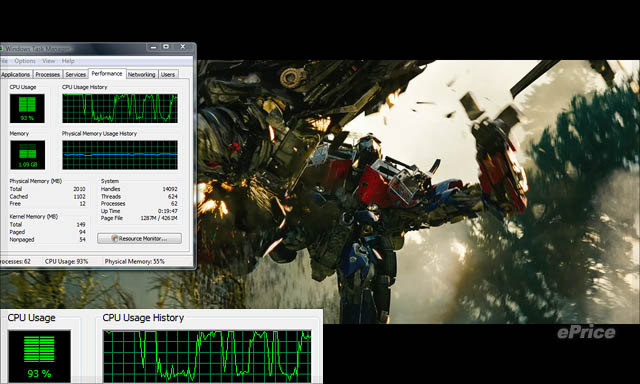The image size is (640, 384).
Task: Open the View menu
Action: click(x=49, y=61)
